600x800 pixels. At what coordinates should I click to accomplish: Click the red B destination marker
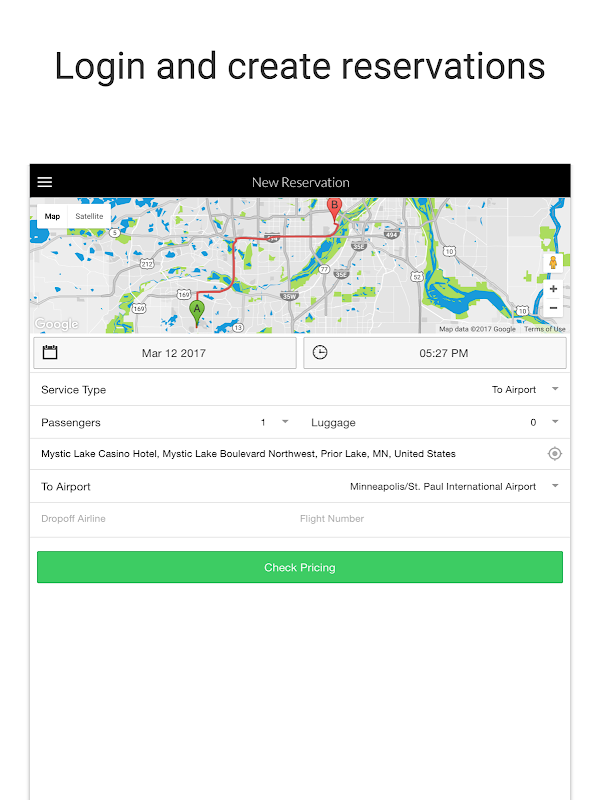pos(334,211)
